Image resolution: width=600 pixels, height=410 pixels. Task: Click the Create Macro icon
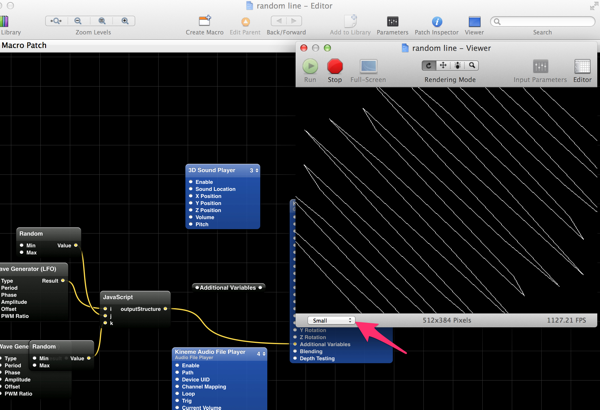tap(205, 21)
